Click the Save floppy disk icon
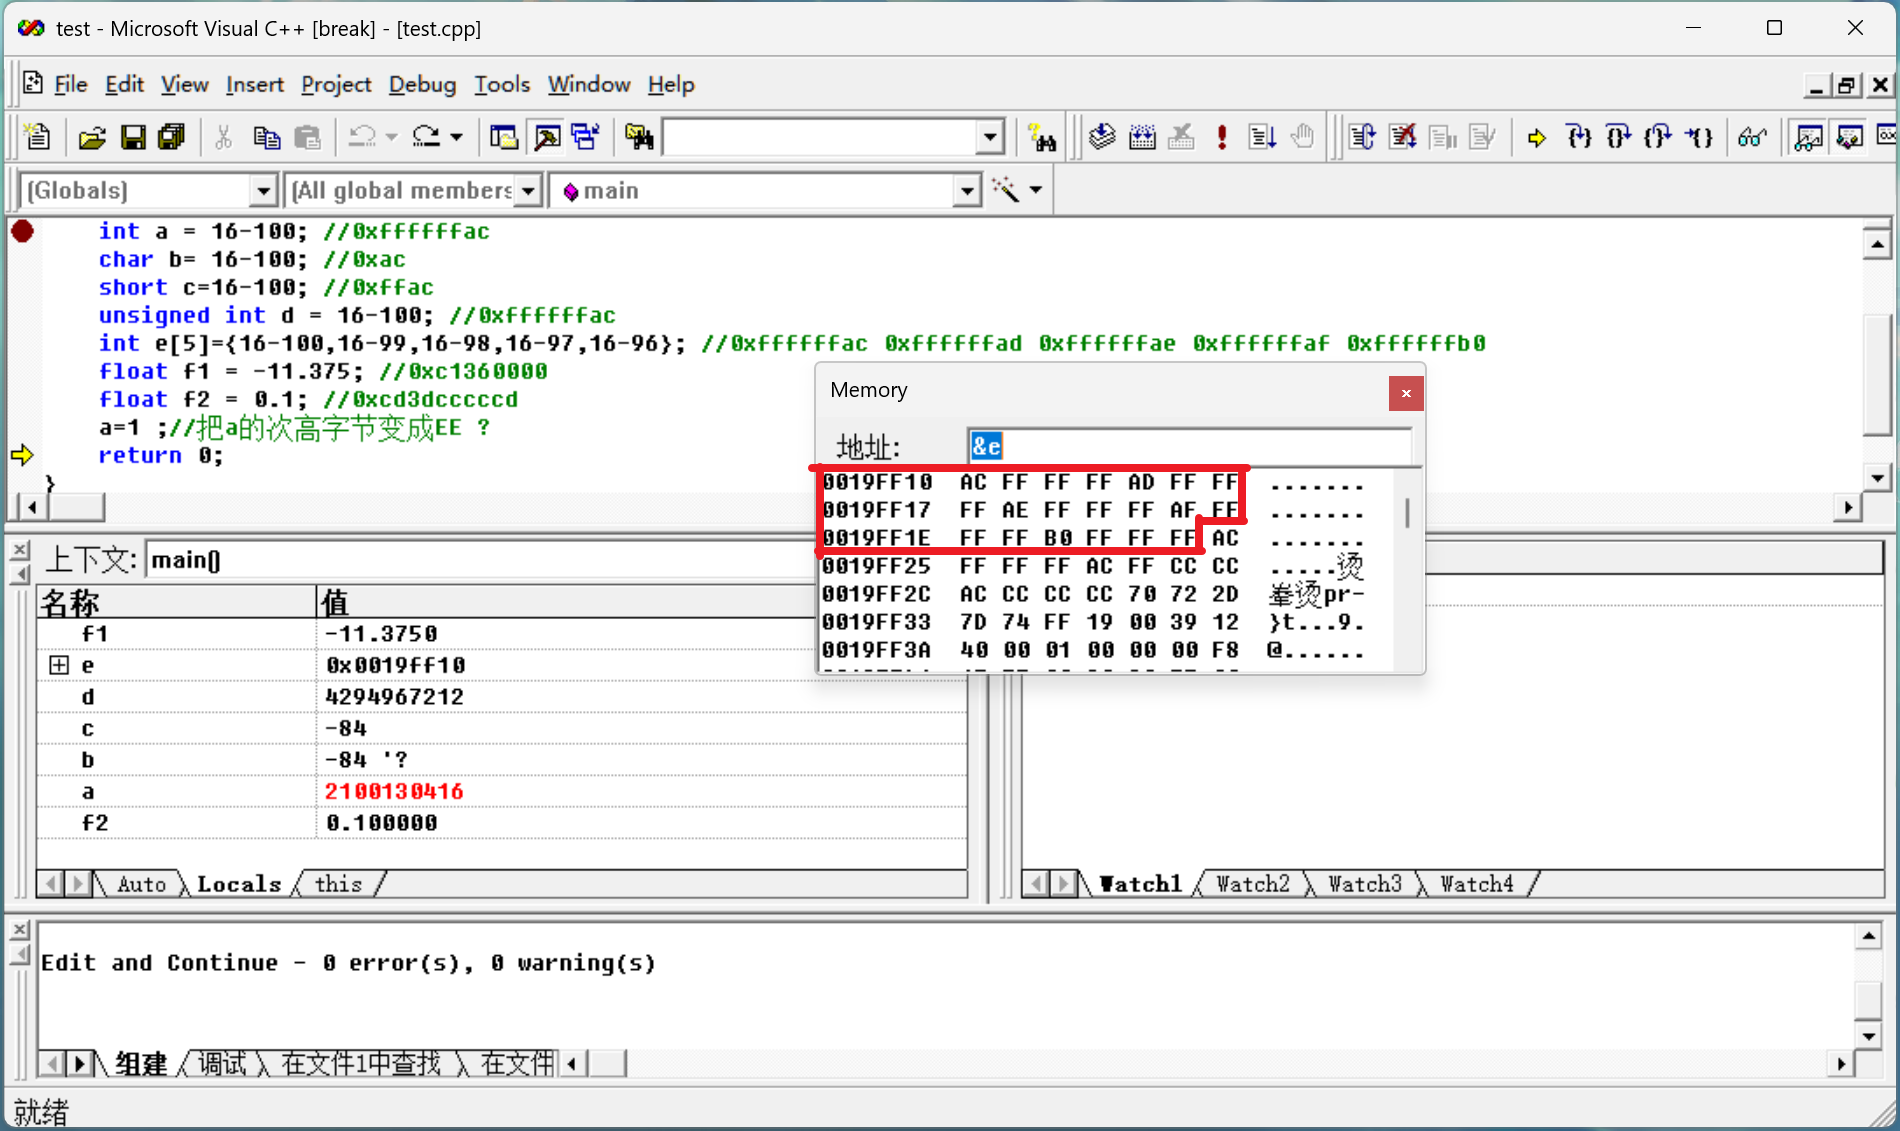The width and height of the screenshot is (1900, 1131). click(133, 137)
